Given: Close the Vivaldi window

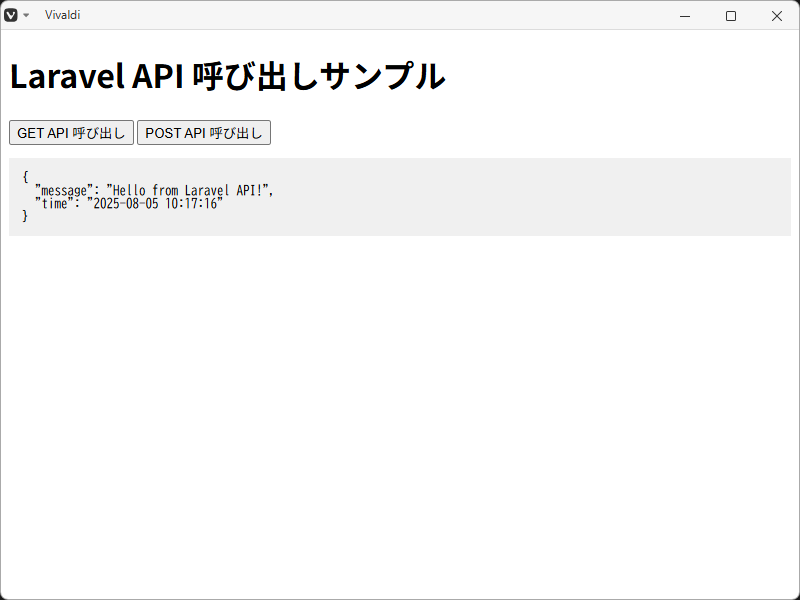Looking at the screenshot, I should pos(777,16).
